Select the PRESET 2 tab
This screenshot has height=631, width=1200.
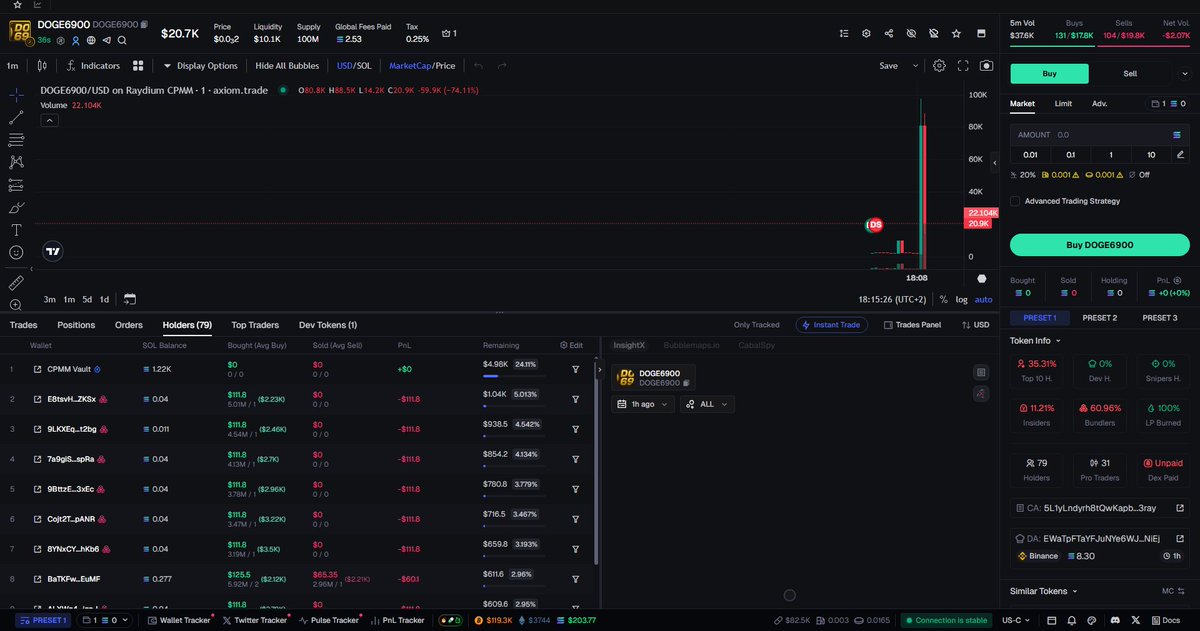pyautogui.click(x=1099, y=318)
